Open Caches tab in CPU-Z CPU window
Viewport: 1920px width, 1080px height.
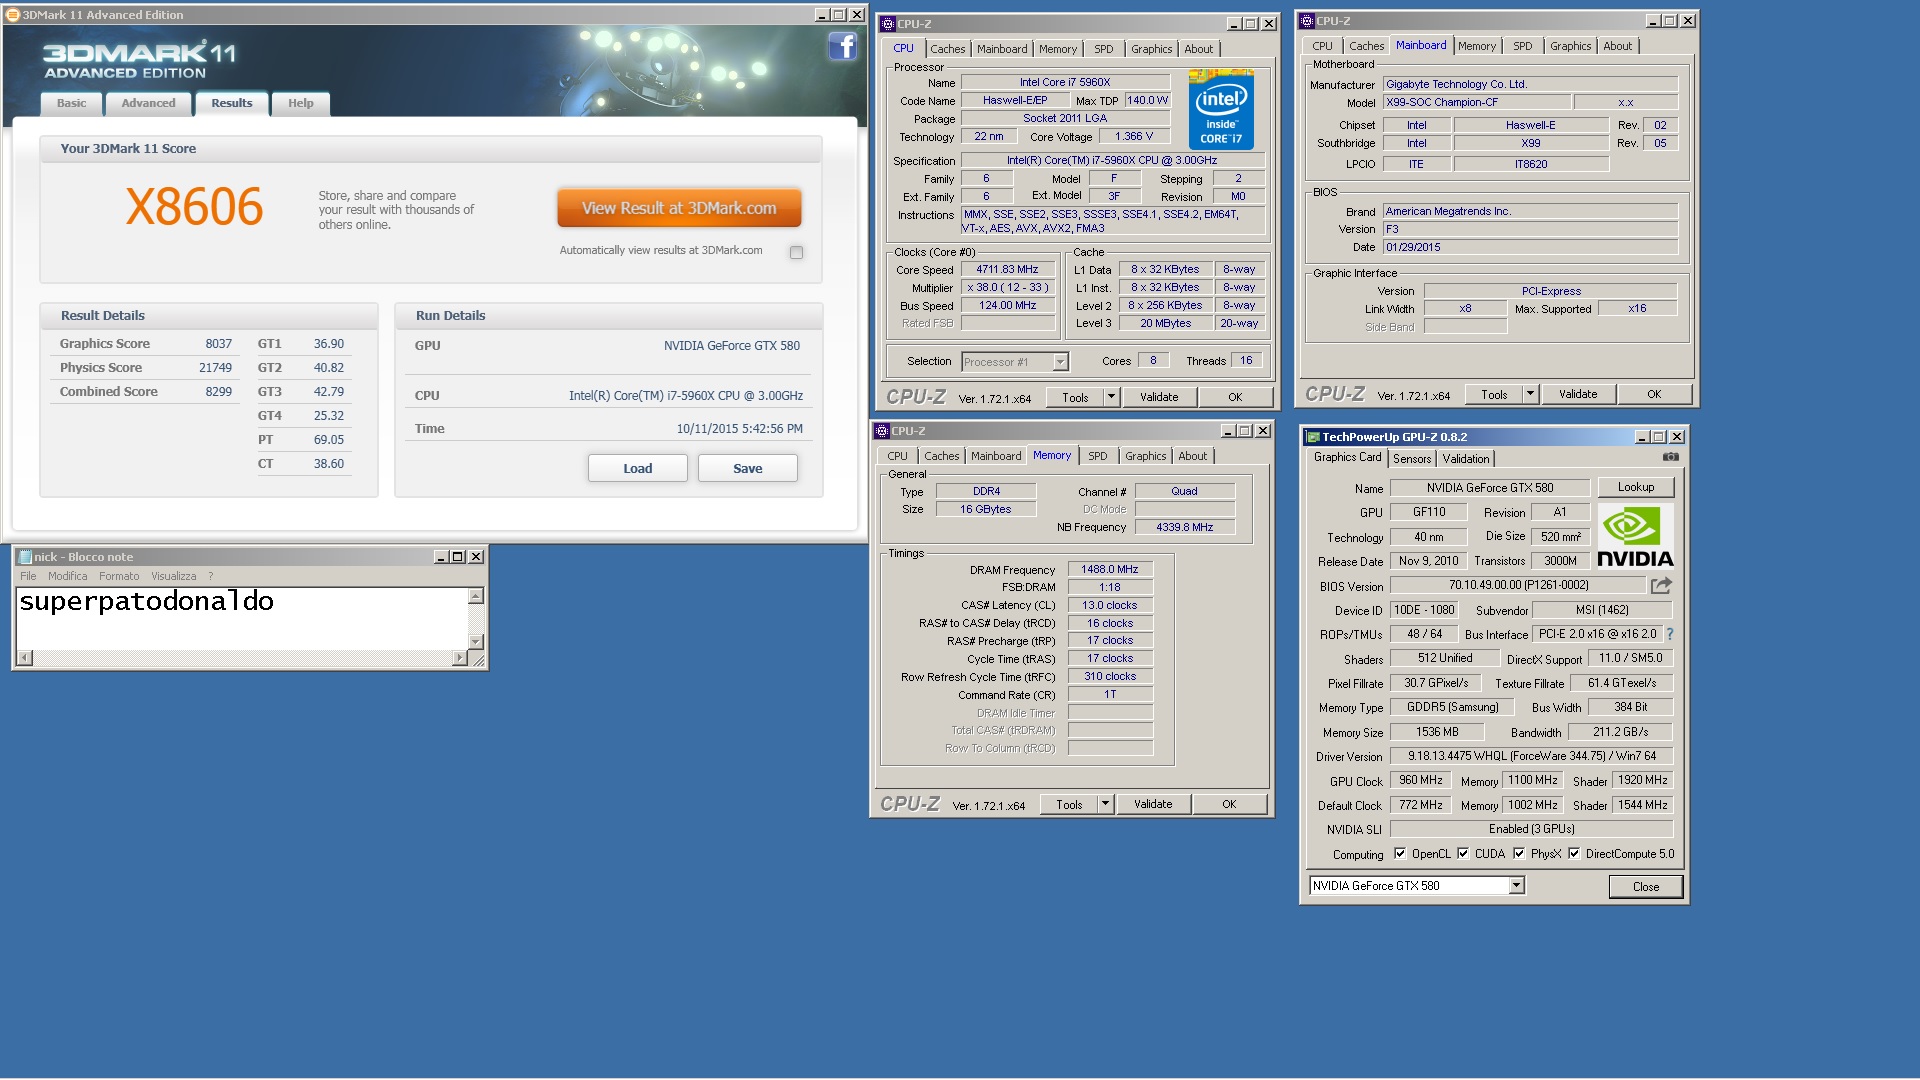pyautogui.click(x=947, y=49)
